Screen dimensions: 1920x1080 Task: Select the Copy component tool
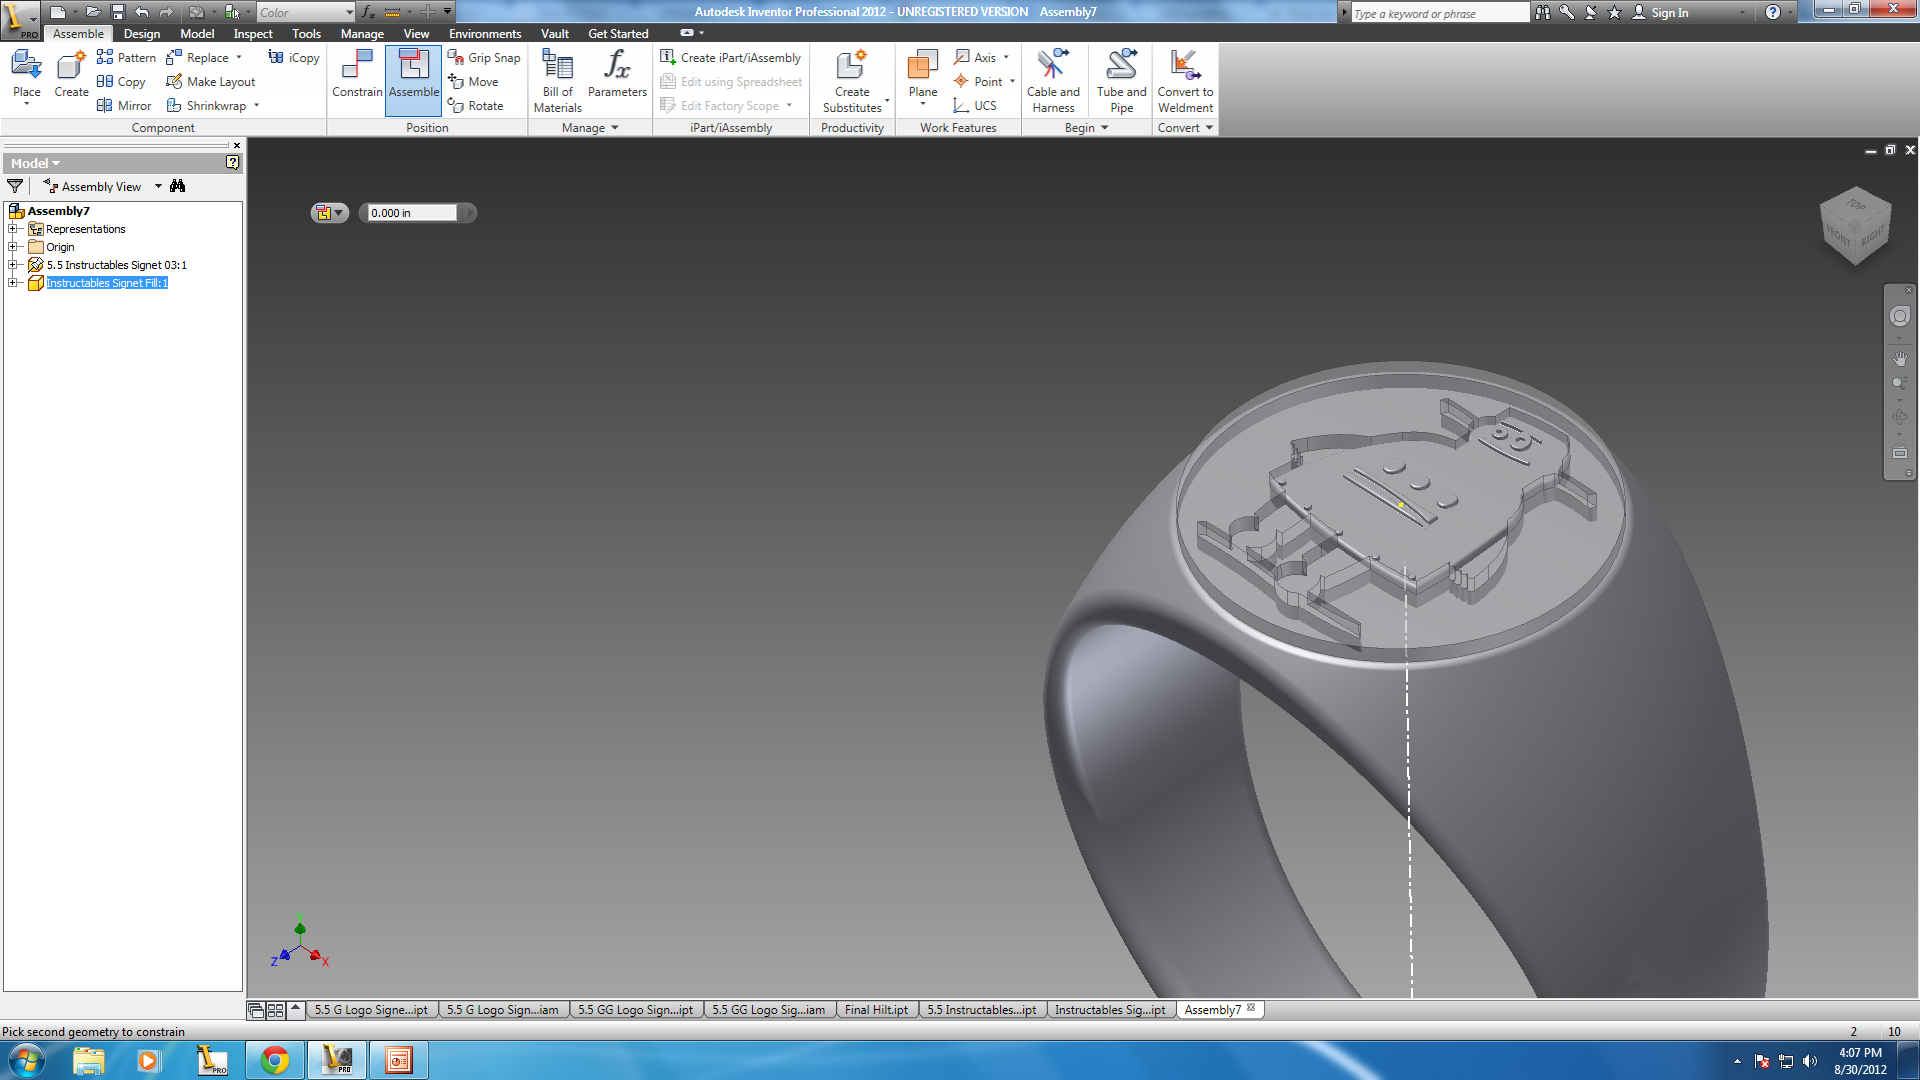121,82
